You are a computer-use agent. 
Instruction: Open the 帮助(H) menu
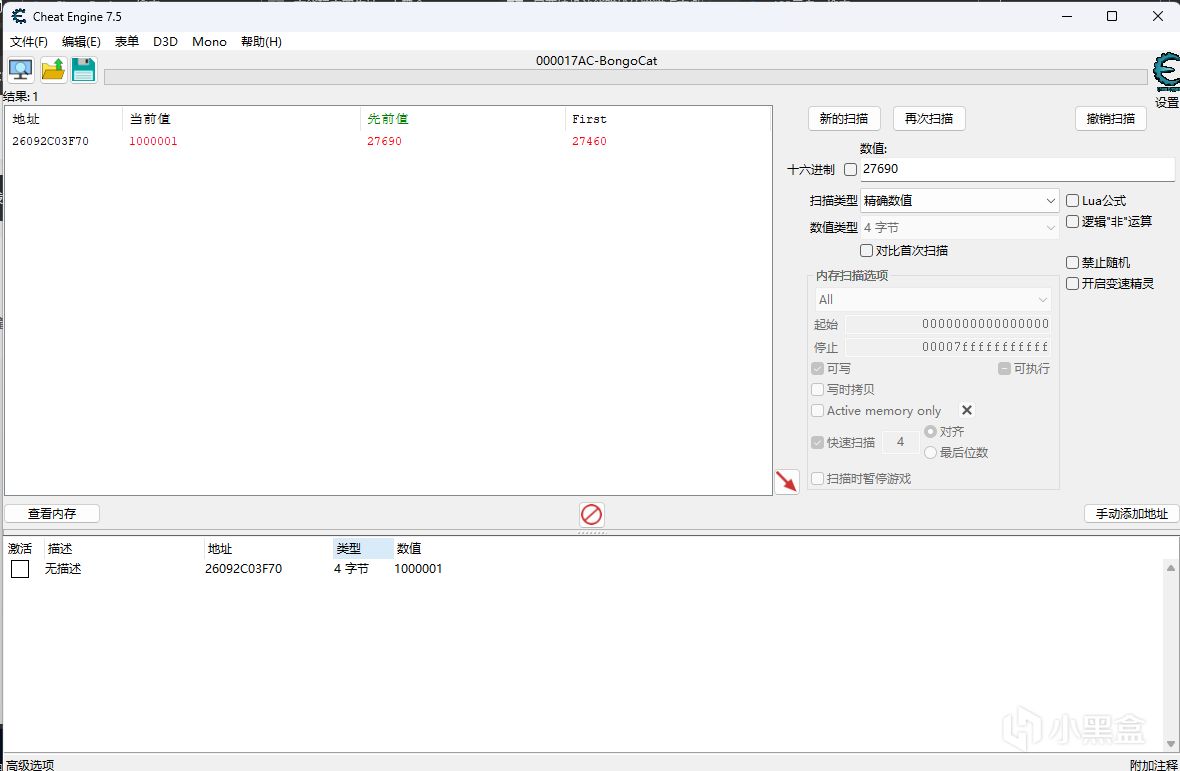261,41
